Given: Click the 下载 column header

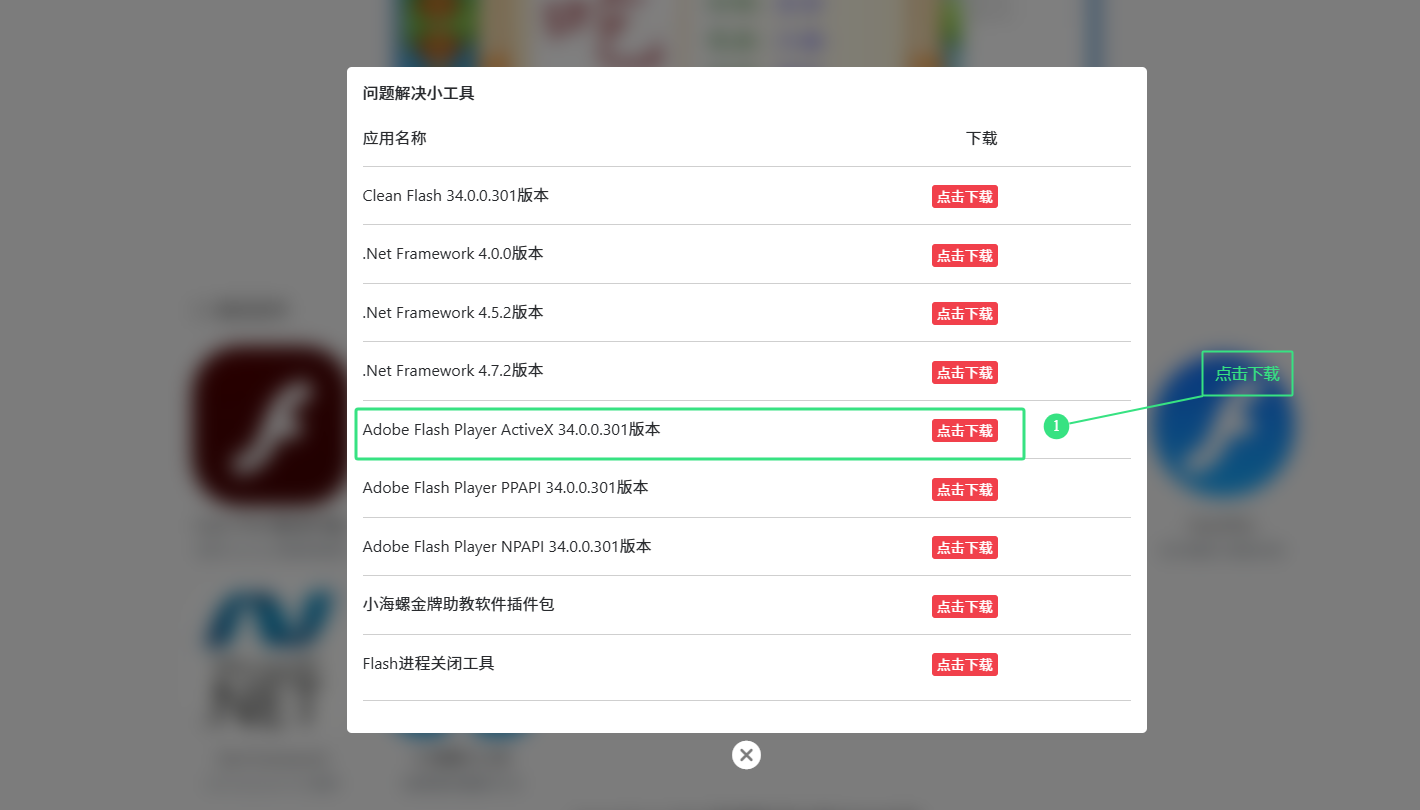Looking at the screenshot, I should pyautogui.click(x=981, y=138).
